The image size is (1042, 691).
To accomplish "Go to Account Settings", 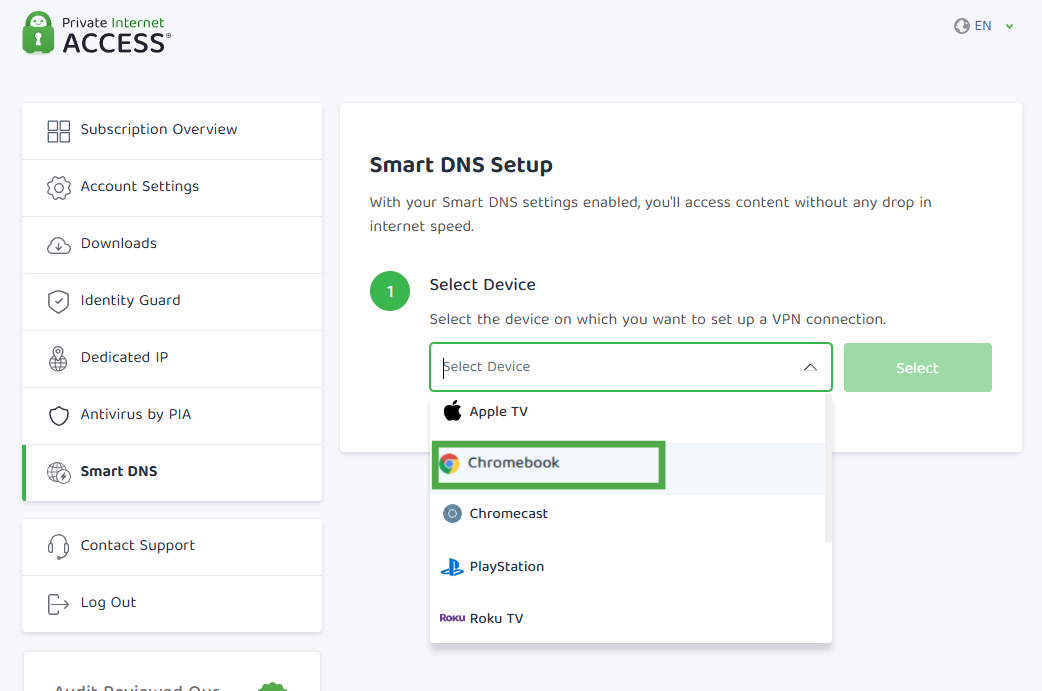I will coord(172,188).
